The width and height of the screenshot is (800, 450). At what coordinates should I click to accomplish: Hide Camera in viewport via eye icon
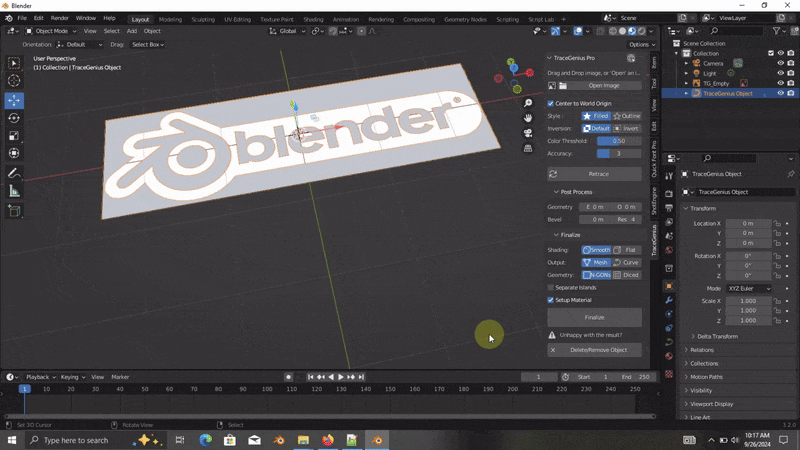click(780, 63)
